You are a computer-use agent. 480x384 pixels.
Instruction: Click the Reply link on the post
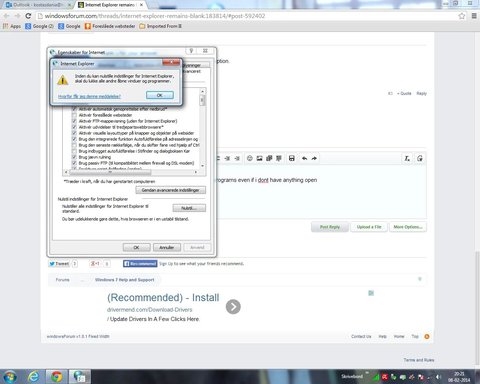[x=421, y=93]
